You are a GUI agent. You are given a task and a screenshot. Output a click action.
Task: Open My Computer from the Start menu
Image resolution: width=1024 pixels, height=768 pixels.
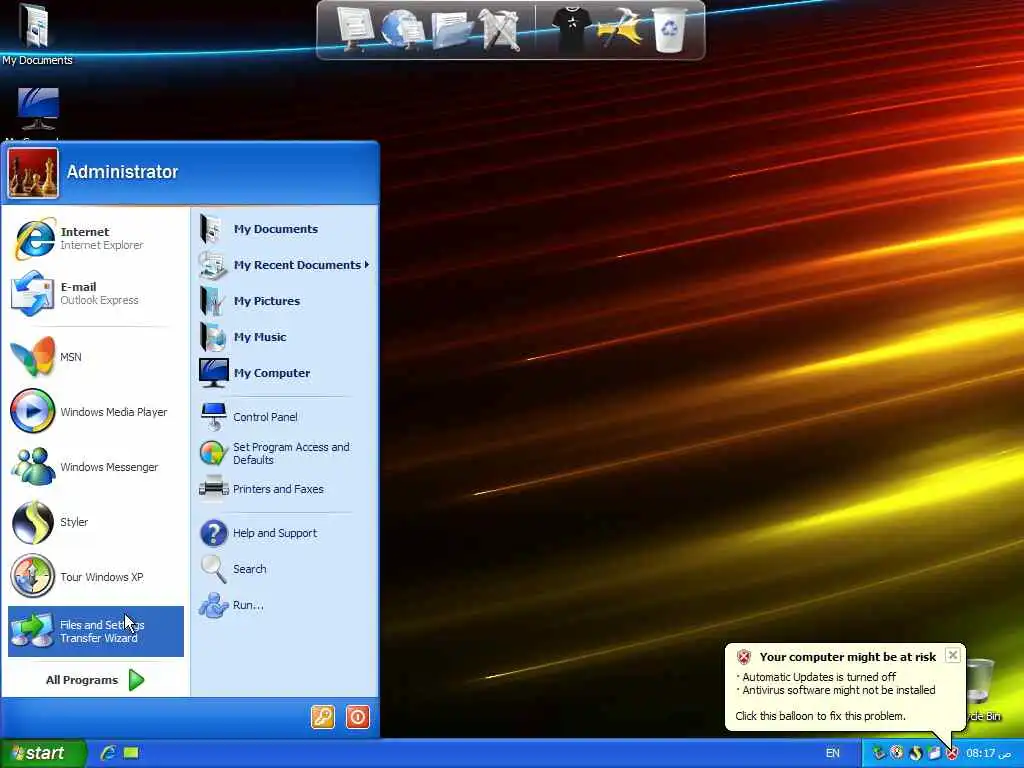click(285, 373)
